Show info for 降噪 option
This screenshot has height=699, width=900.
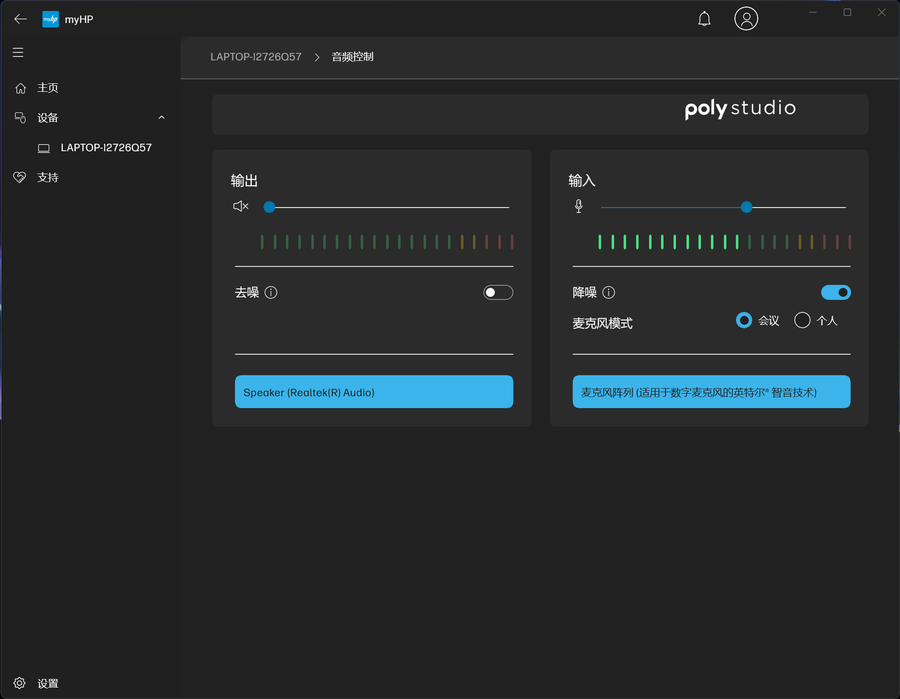[x=609, y=293]
